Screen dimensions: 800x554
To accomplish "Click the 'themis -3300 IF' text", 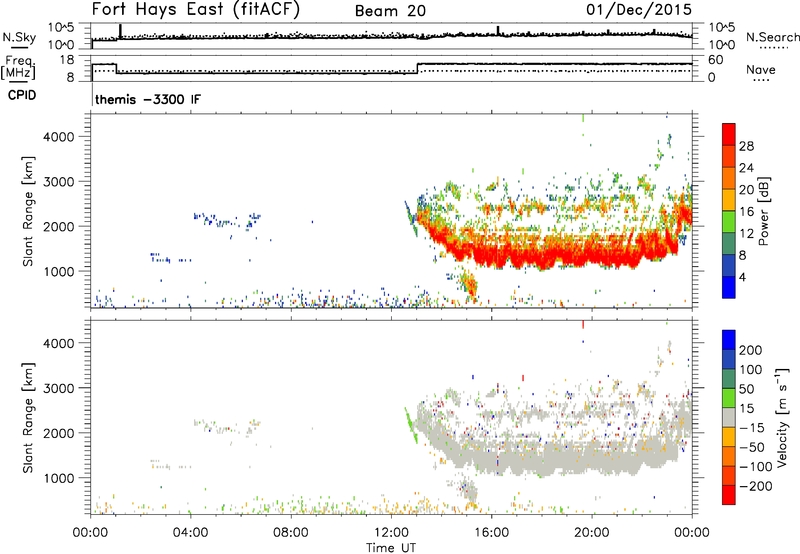I will [x=148, y=99].
